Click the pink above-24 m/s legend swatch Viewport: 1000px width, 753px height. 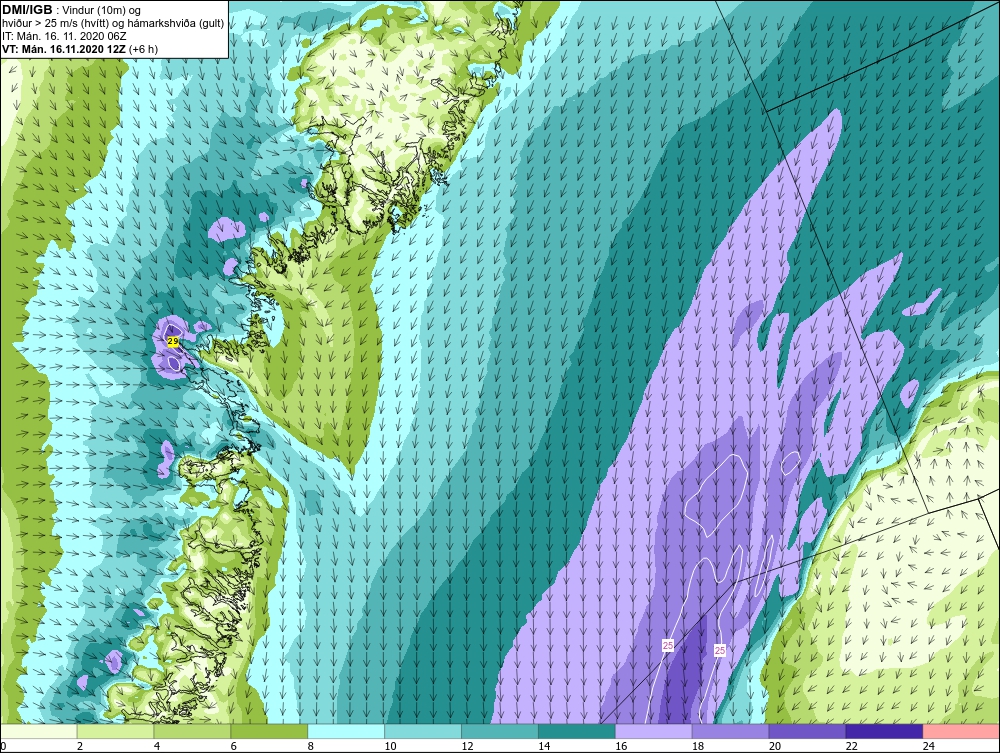[x=961, y=731]
